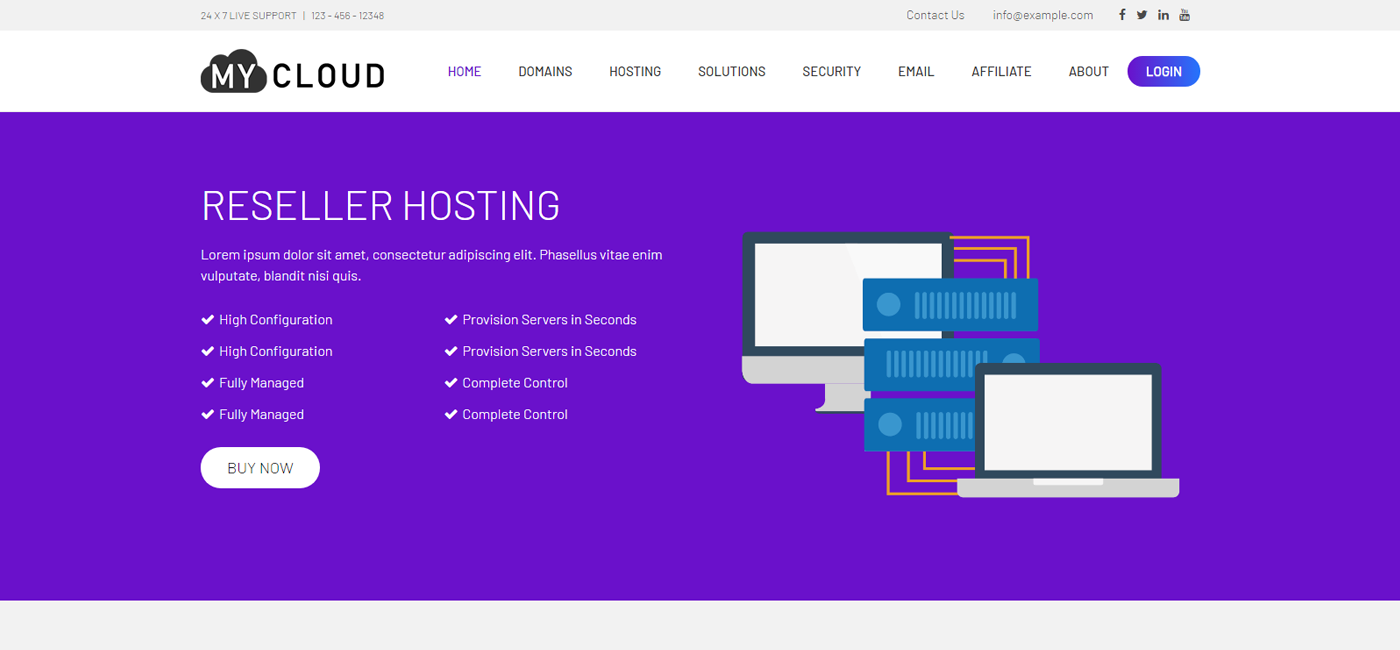1400x650 pixels.
Task: Open the Solutions menu
Action: point(731,72)
